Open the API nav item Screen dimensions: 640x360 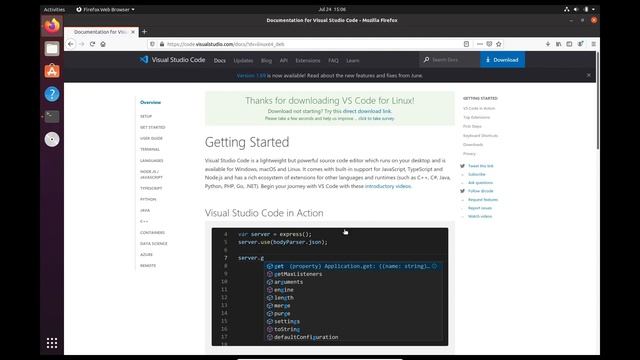[x=284, y=60]
